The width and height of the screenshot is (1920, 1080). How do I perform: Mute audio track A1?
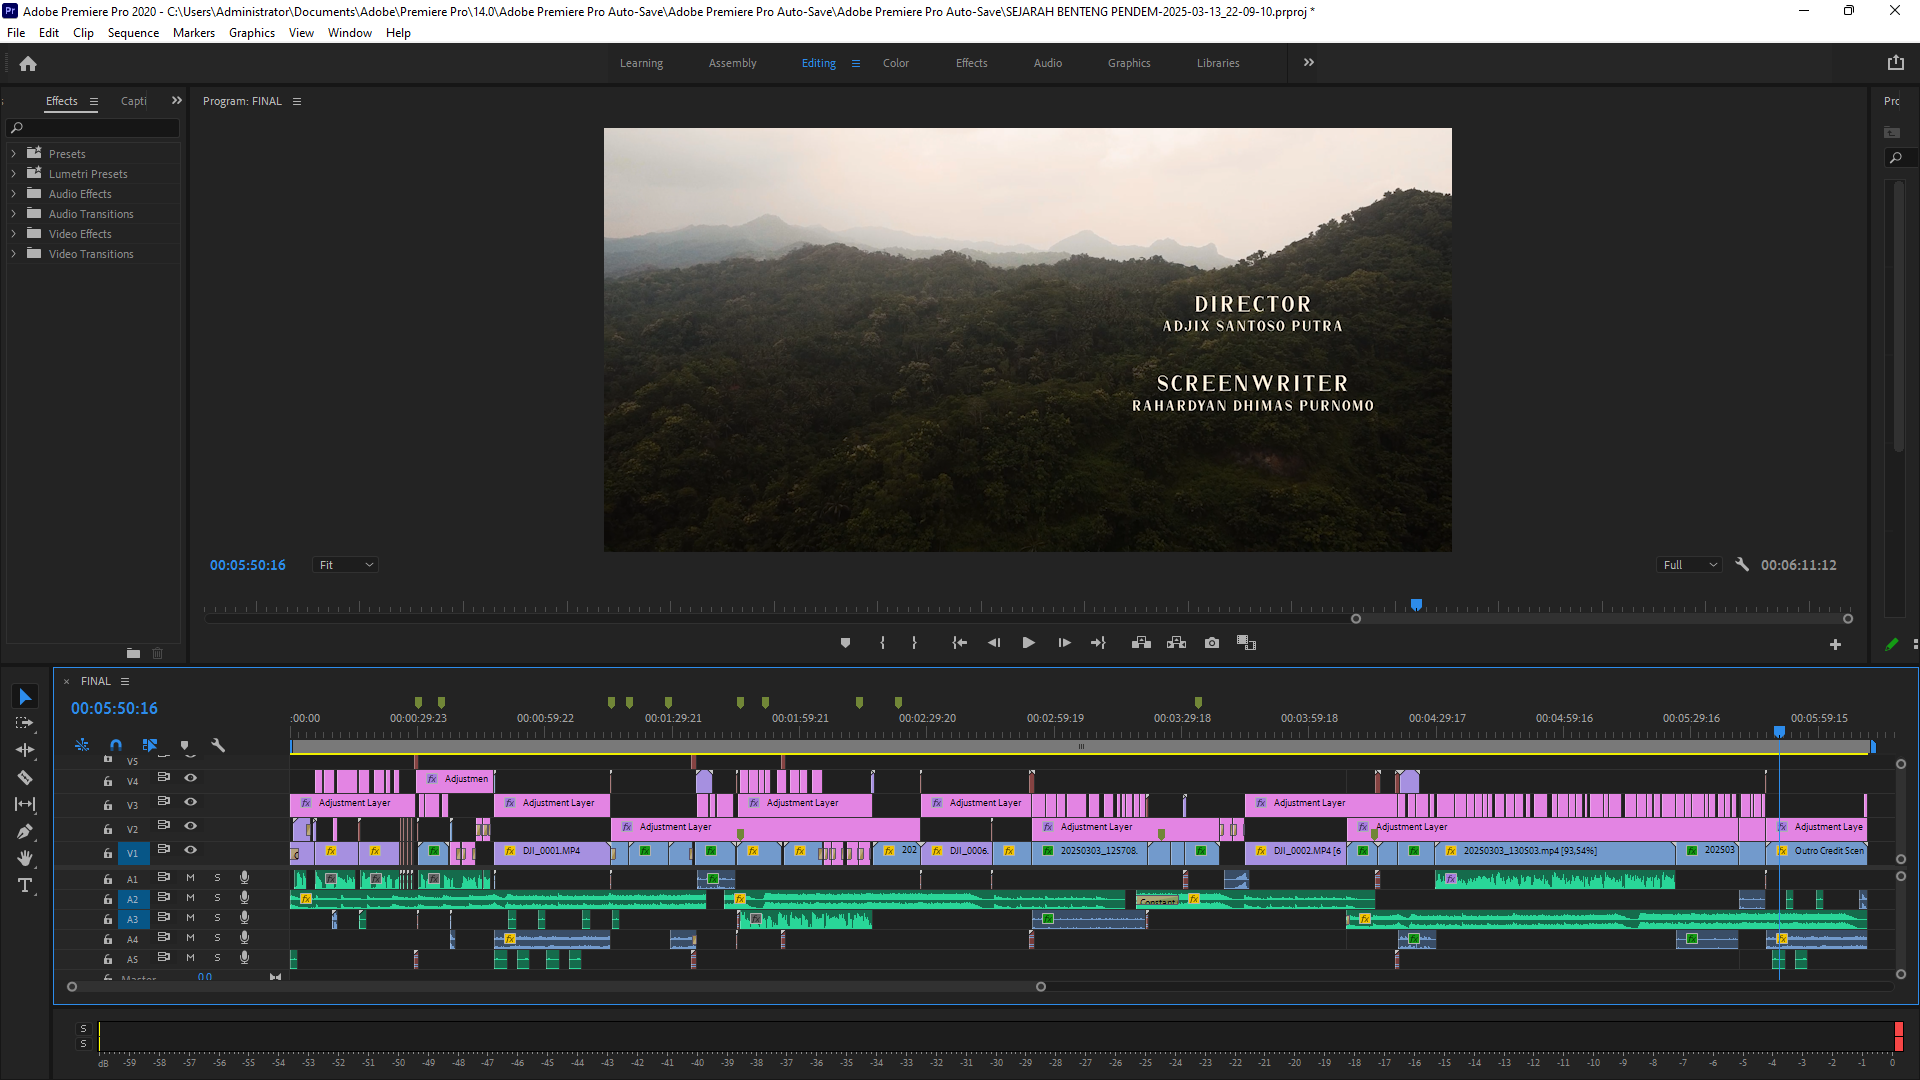point(190,878)
